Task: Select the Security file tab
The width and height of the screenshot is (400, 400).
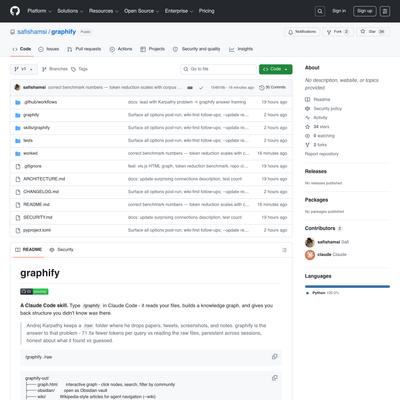Action: [x=61, y=250]
